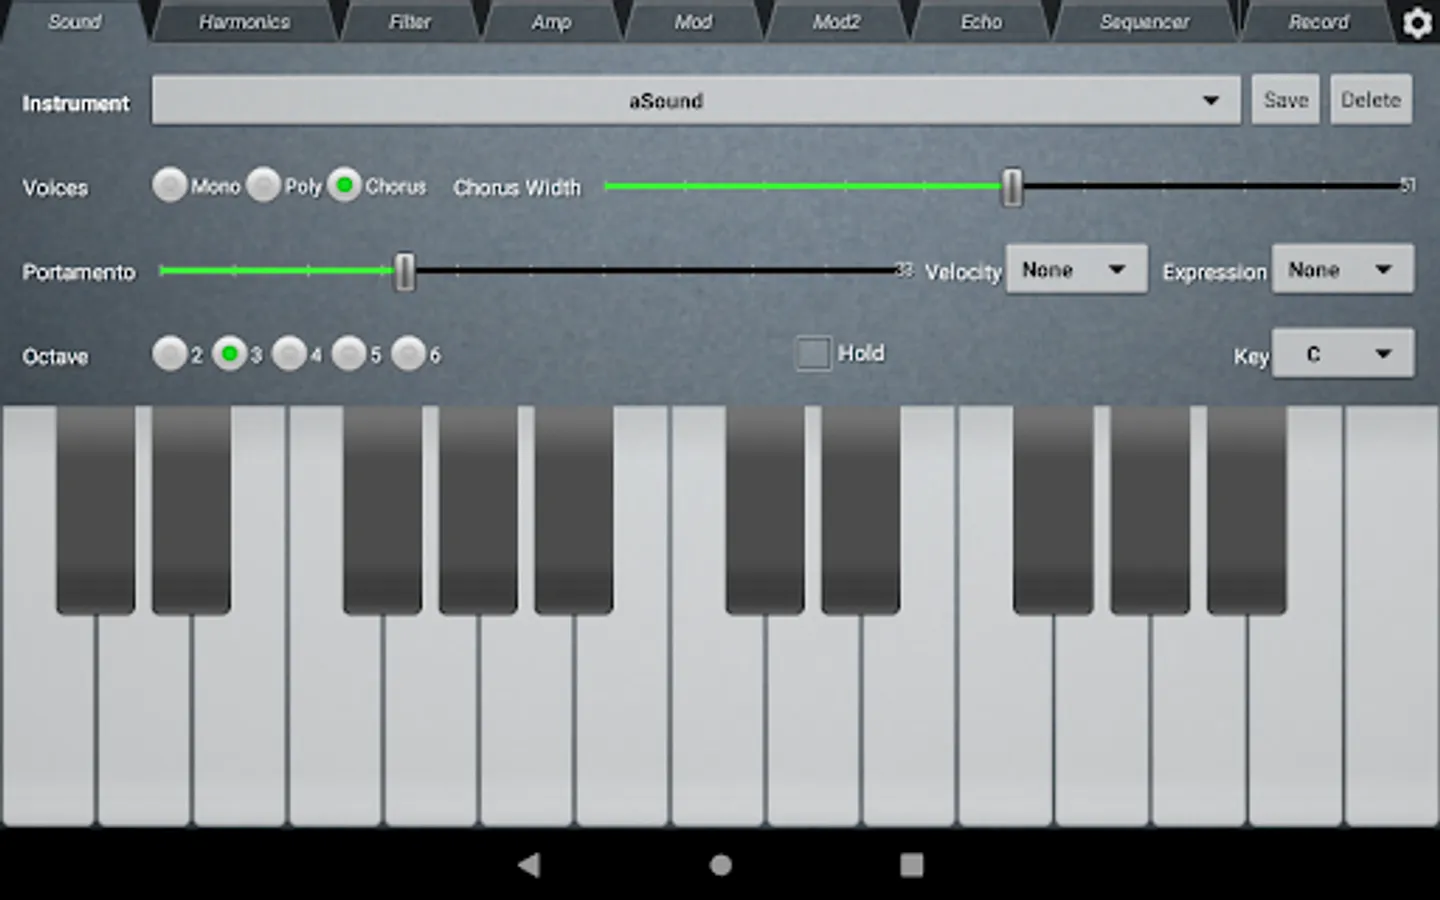The height and width of the screenshot is (900, 1440).
Task: Switch to the Sequencer tab
Action: pyautogui.click(x=1145, y=22)
